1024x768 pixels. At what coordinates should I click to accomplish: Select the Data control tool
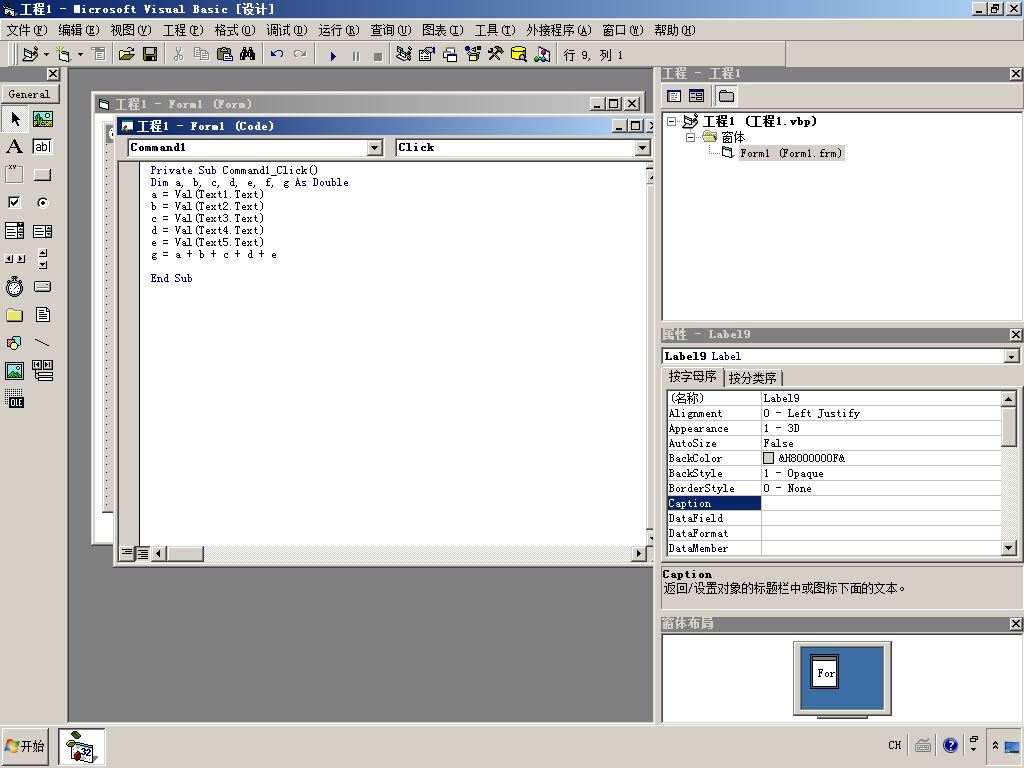click(42, 370)
